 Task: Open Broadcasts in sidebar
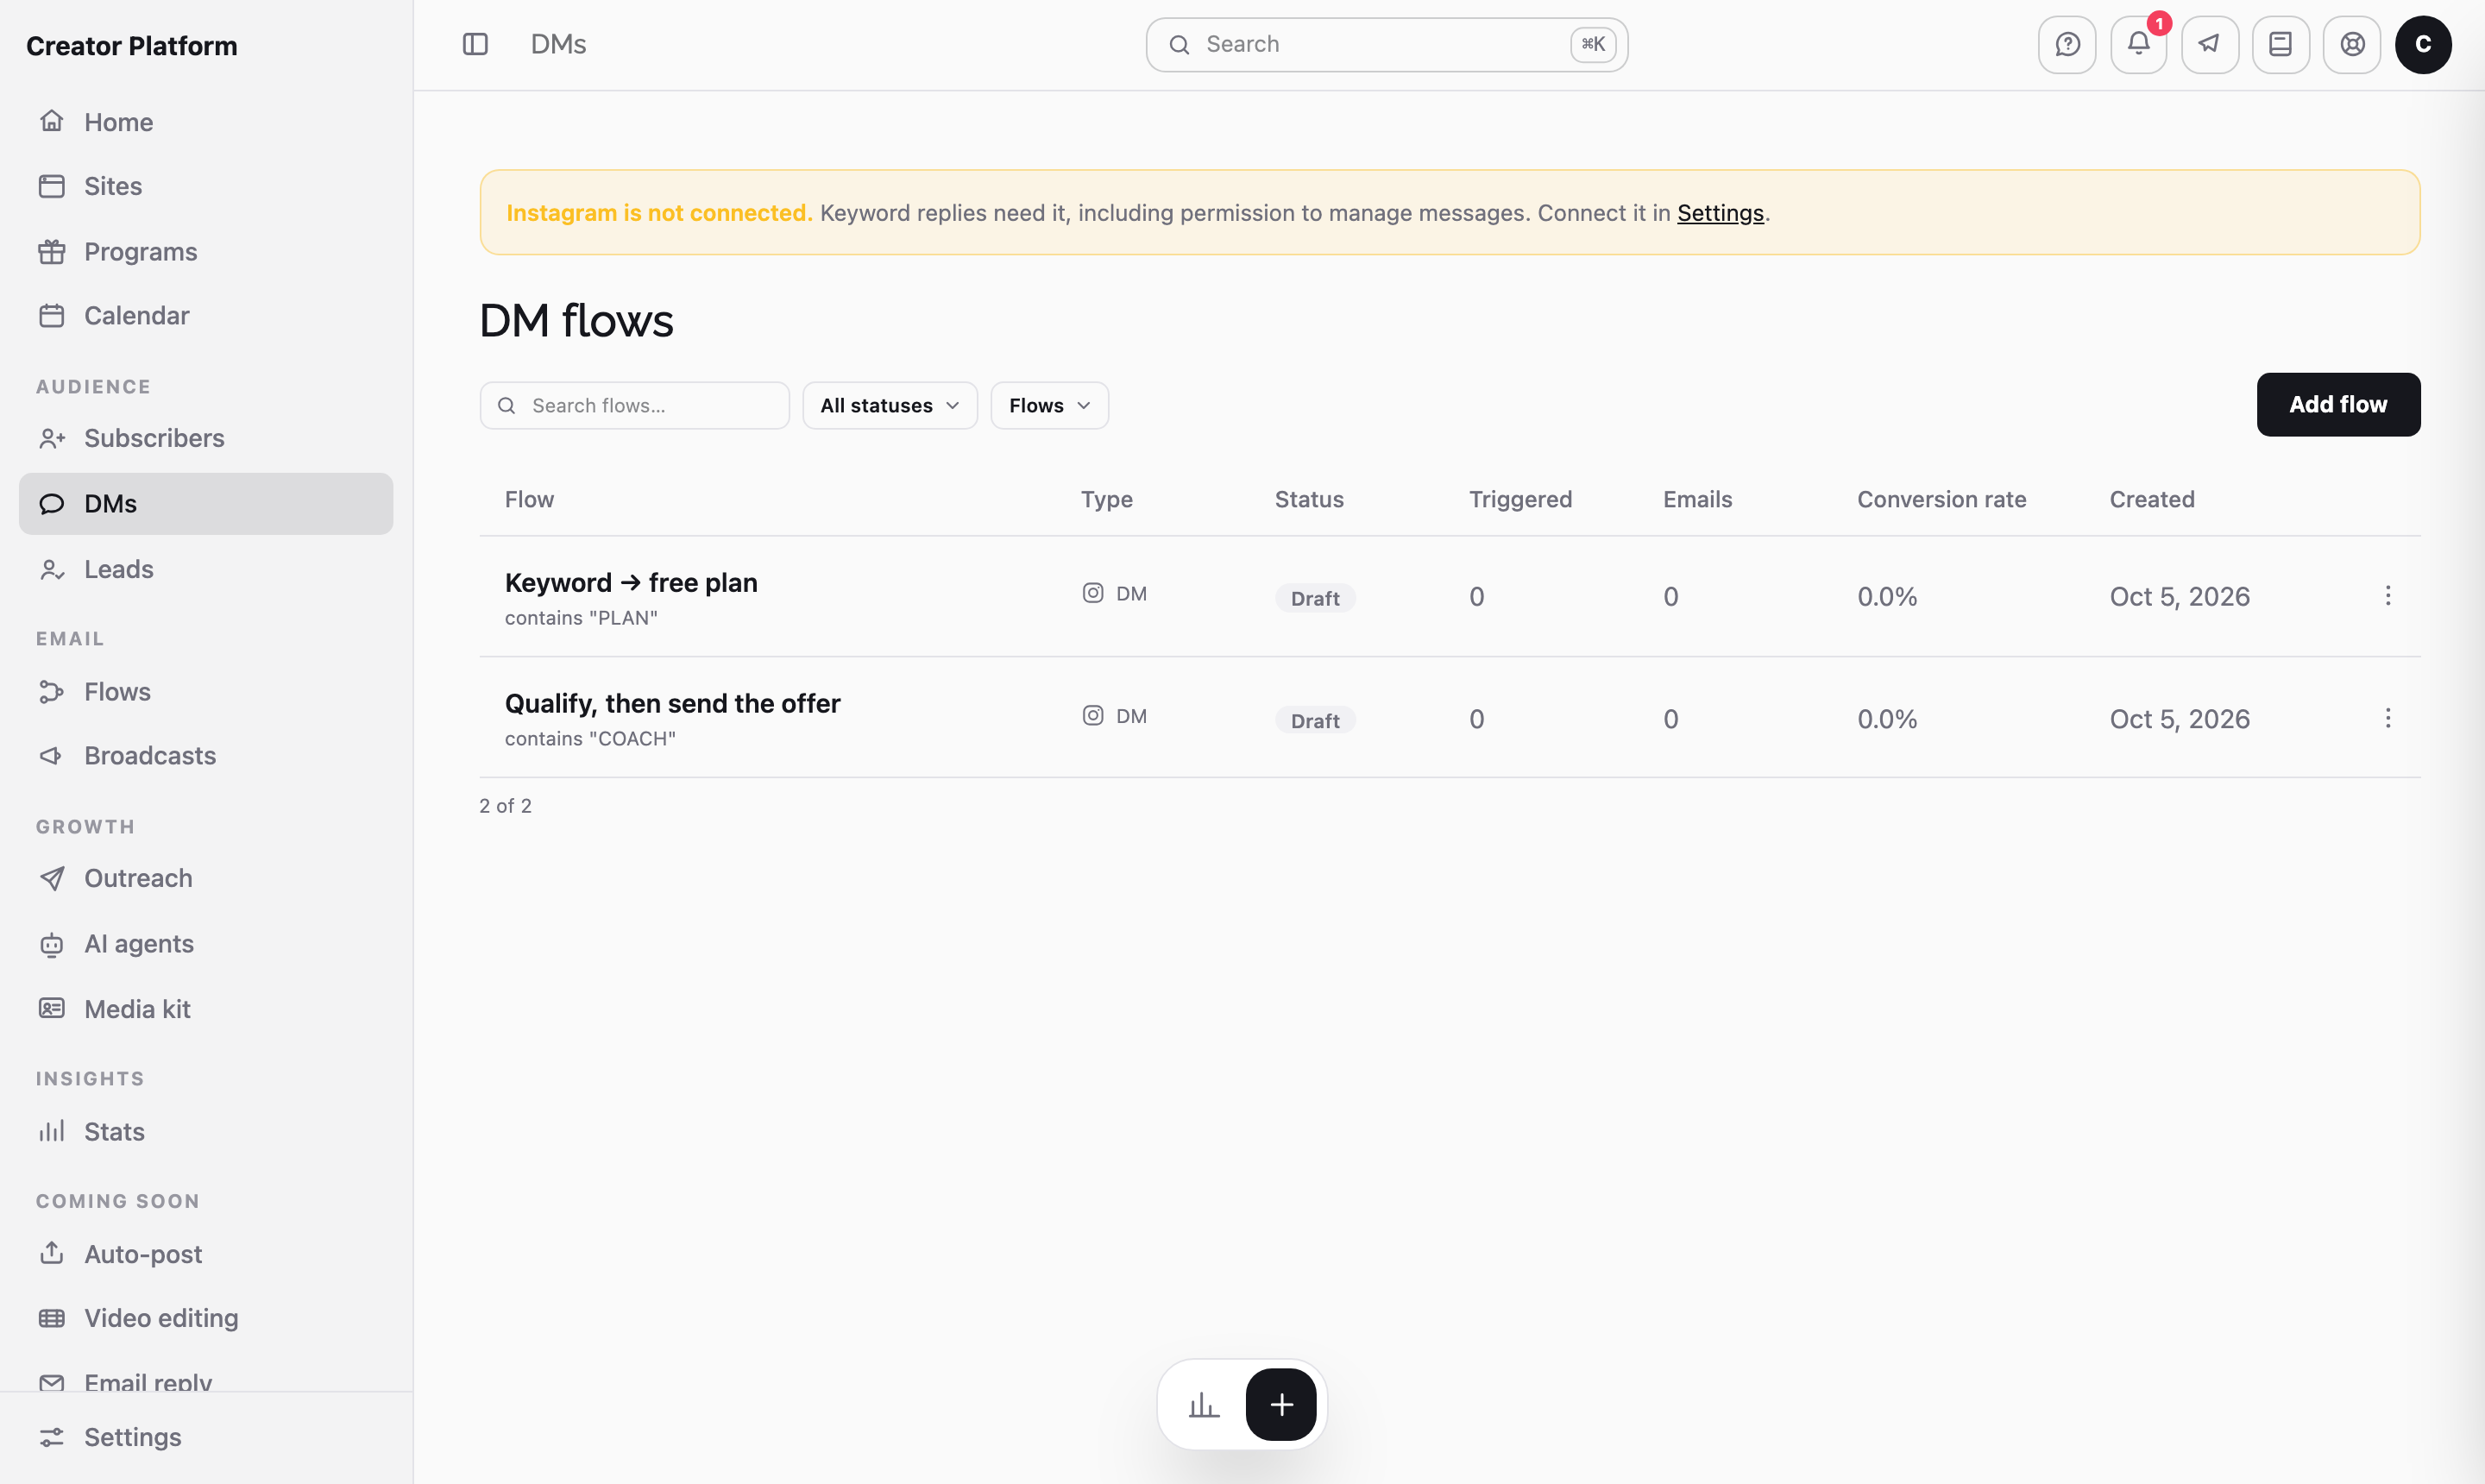click(x=206, y=755)
